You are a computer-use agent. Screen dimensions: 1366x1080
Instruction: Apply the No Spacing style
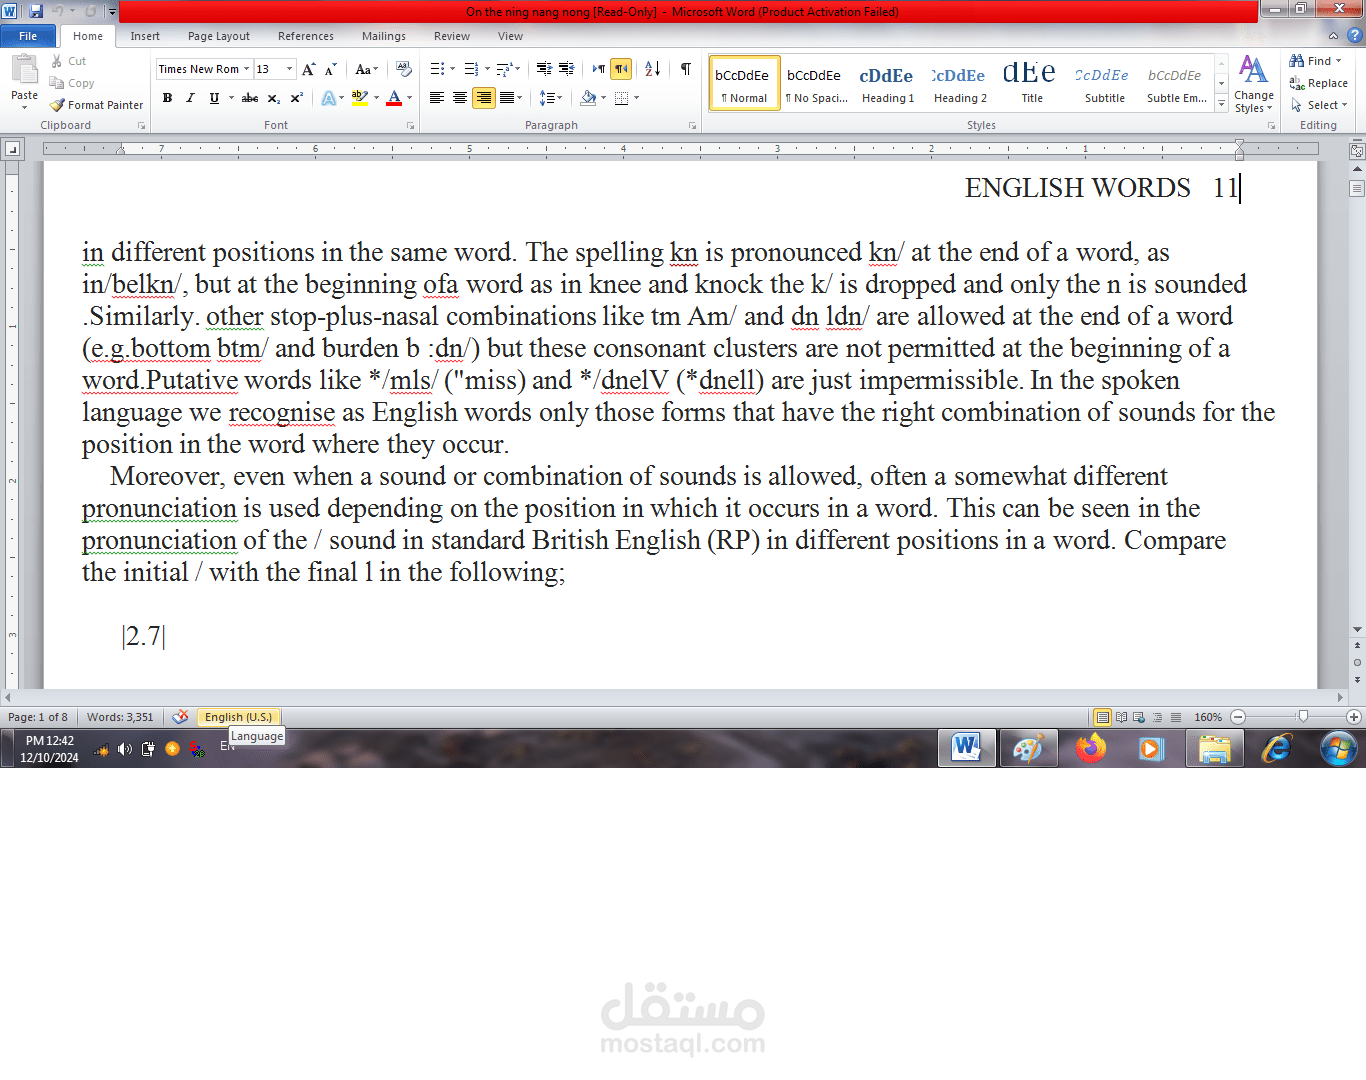[816, 83]
